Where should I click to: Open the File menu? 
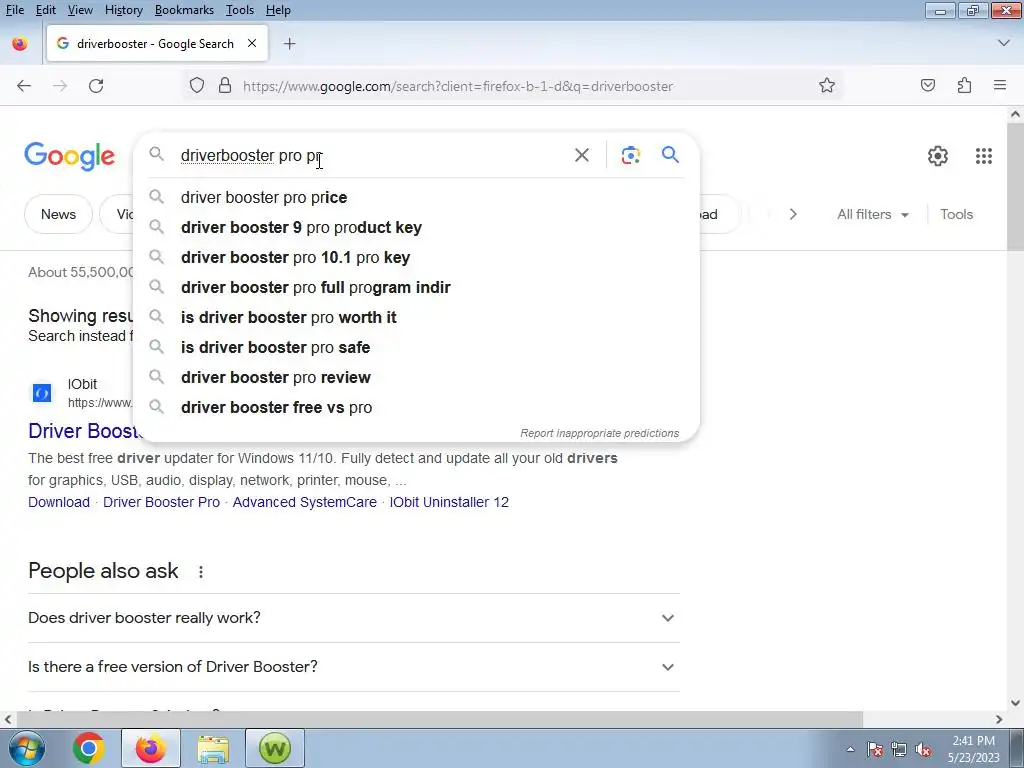[14, 10]
